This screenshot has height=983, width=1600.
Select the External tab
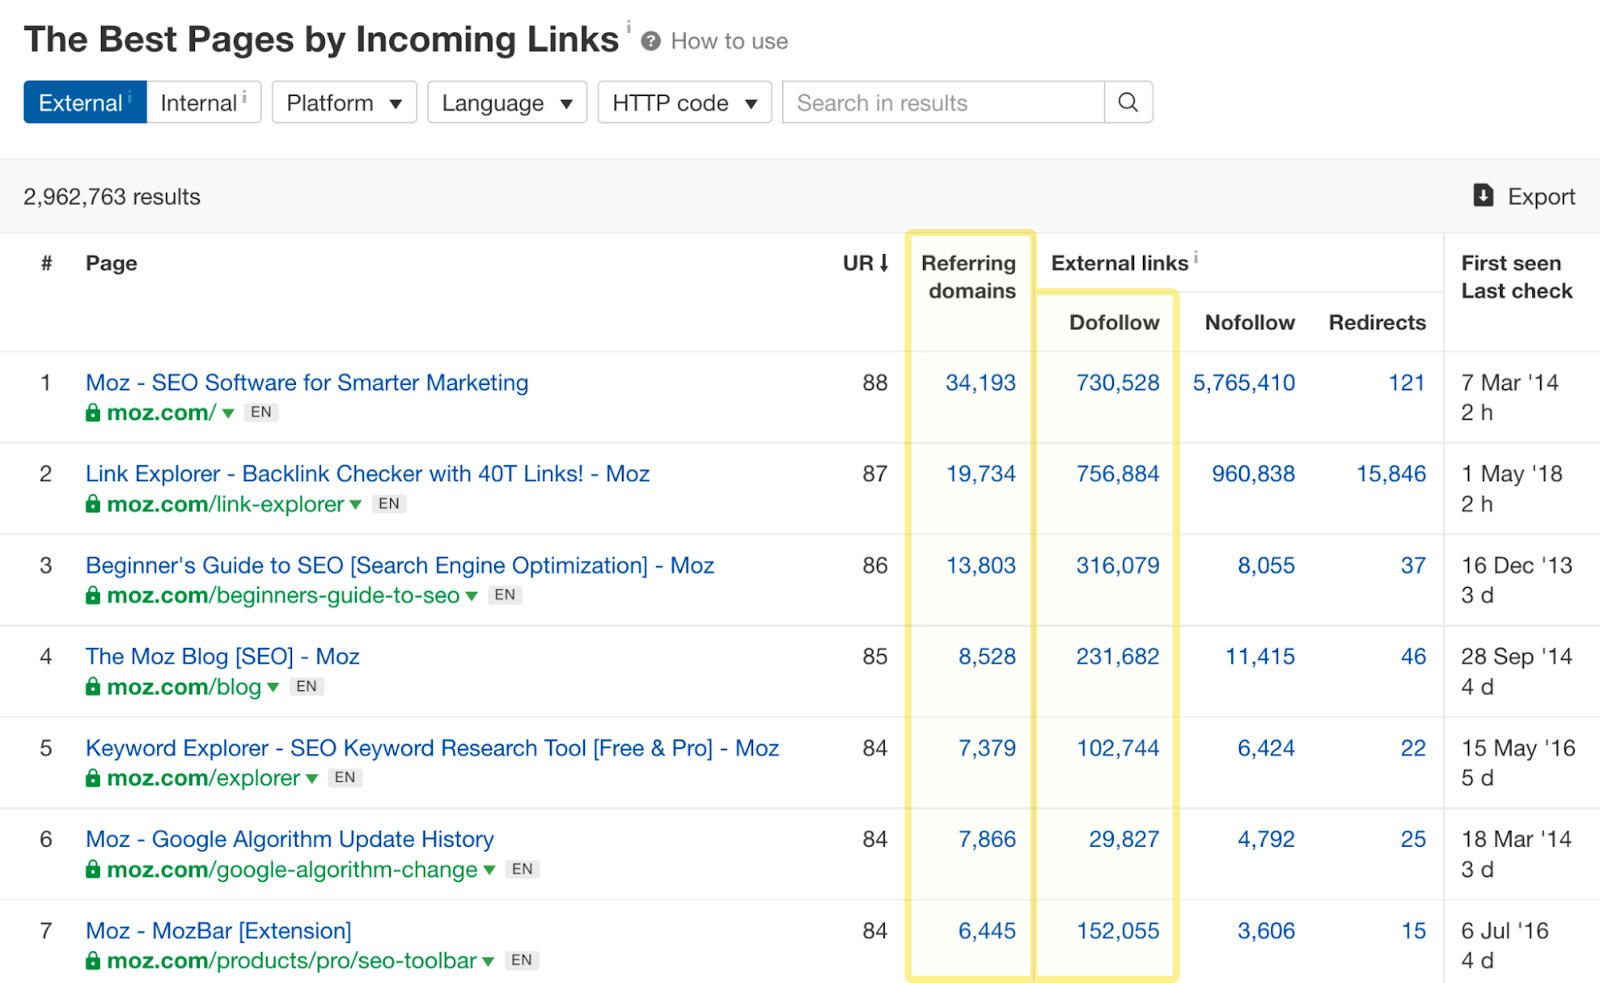coord(84,102)
